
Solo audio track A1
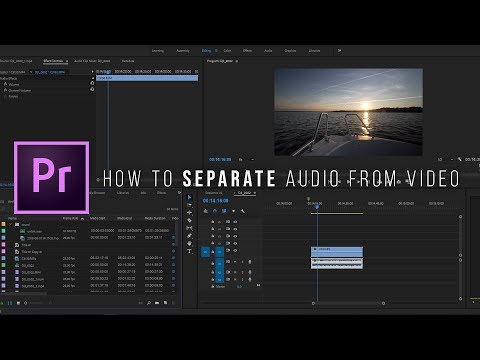[242, 262]
